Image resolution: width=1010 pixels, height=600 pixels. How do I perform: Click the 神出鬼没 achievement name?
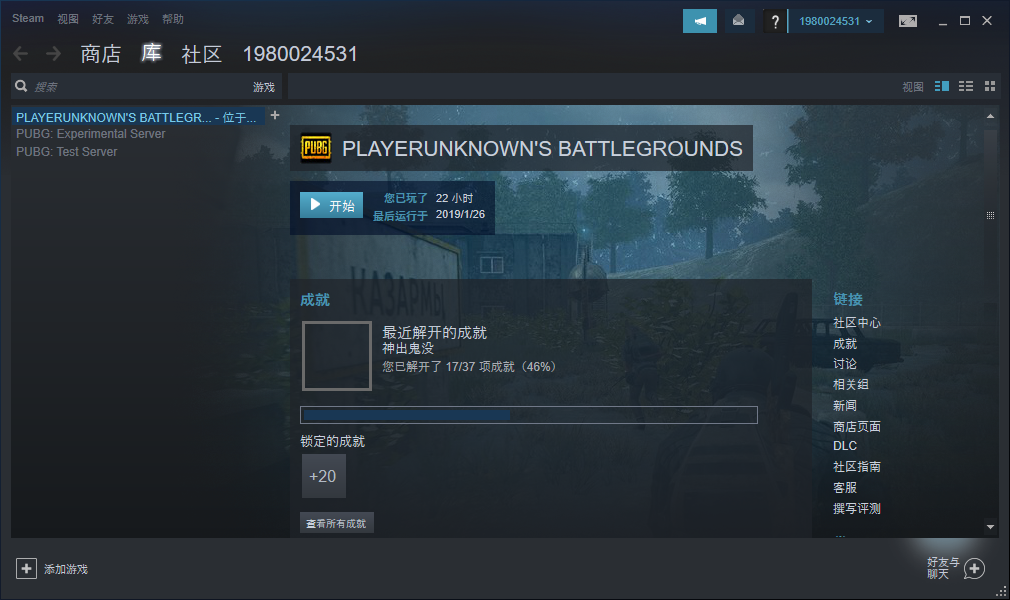tap(408, 349)
